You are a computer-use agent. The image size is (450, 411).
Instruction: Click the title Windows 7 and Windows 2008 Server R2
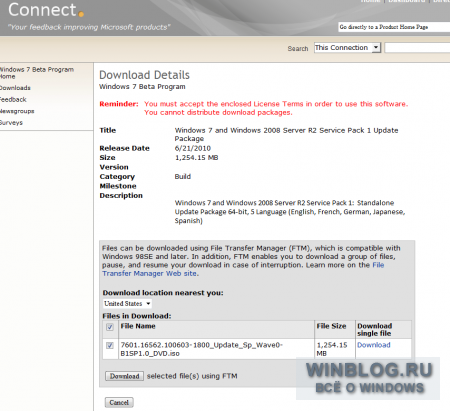(286, 134)
